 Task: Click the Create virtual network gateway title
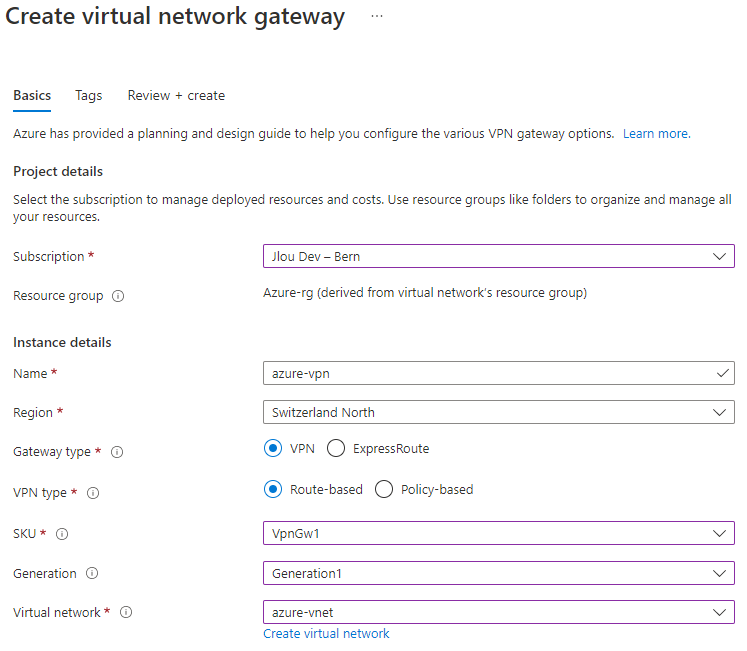175,17
